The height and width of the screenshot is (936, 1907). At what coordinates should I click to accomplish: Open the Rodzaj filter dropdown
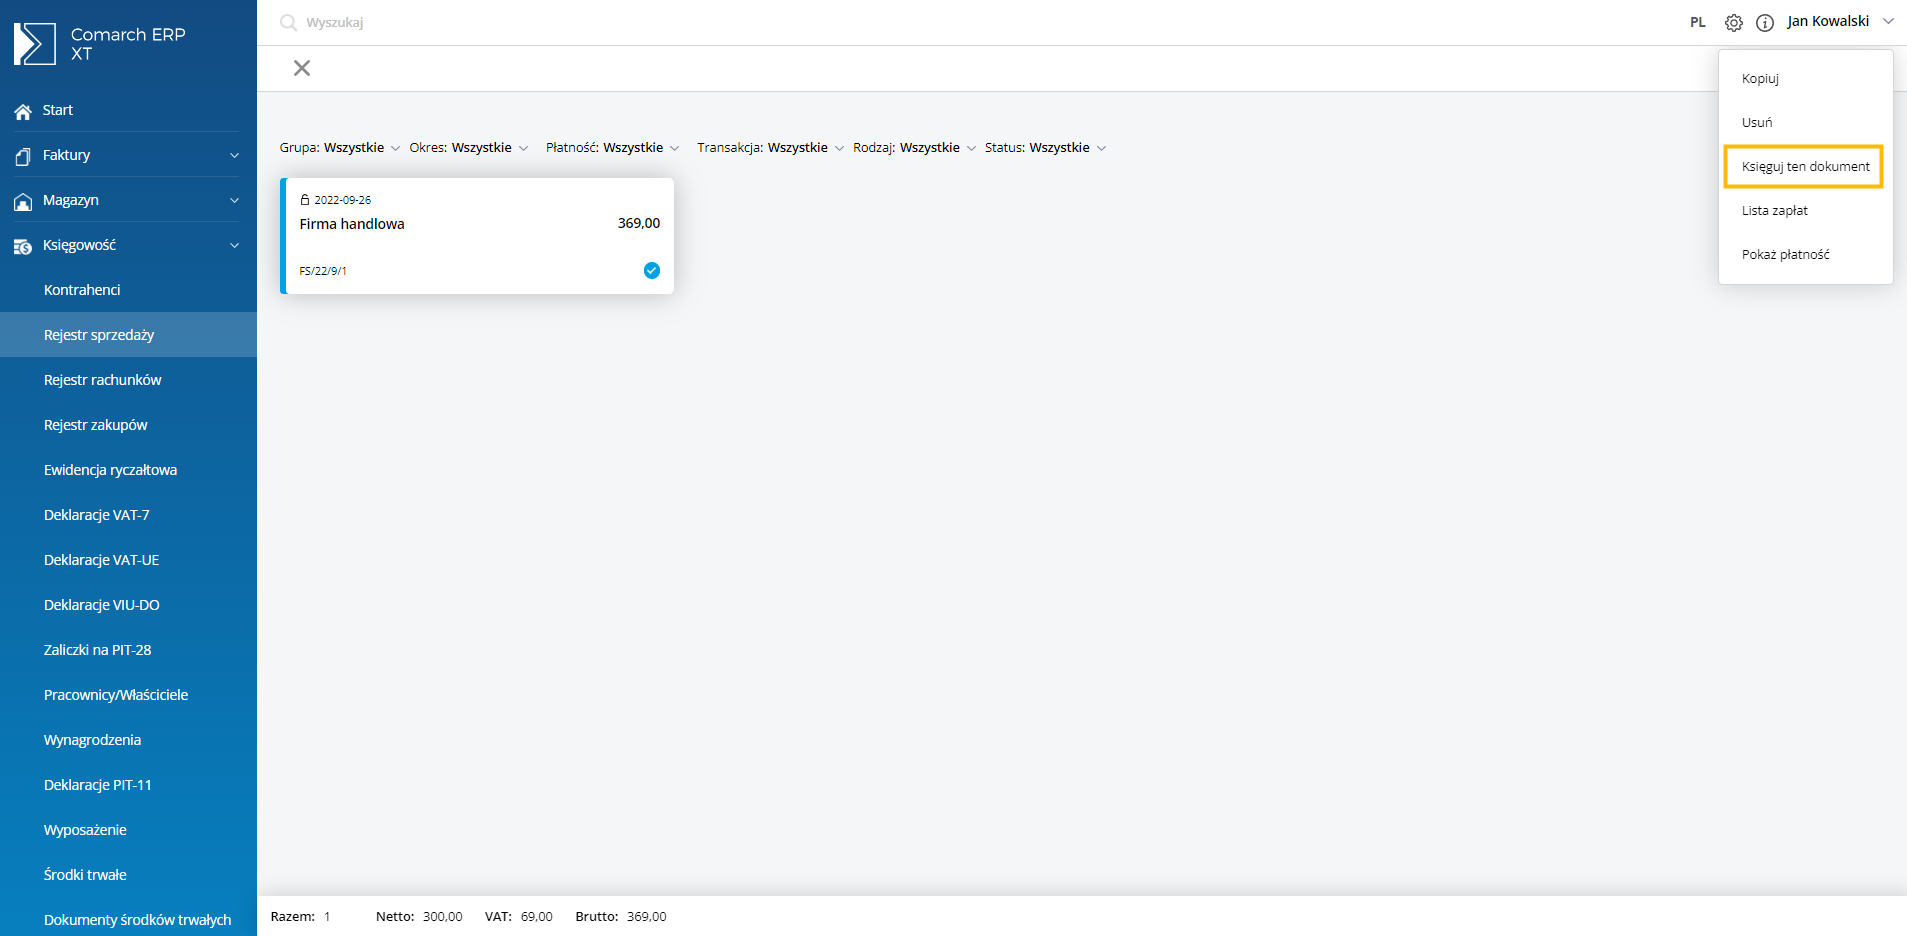[x=915, y=147]
